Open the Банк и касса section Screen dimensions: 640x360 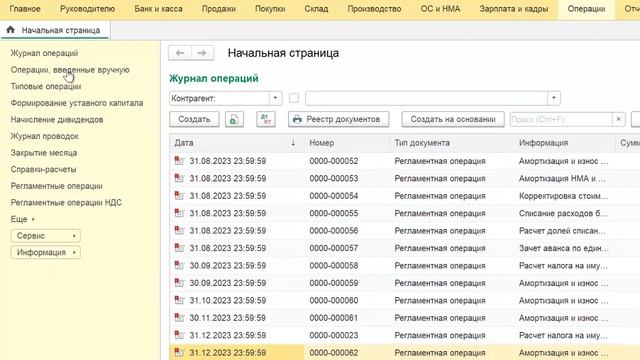click(x=158, y=9)
